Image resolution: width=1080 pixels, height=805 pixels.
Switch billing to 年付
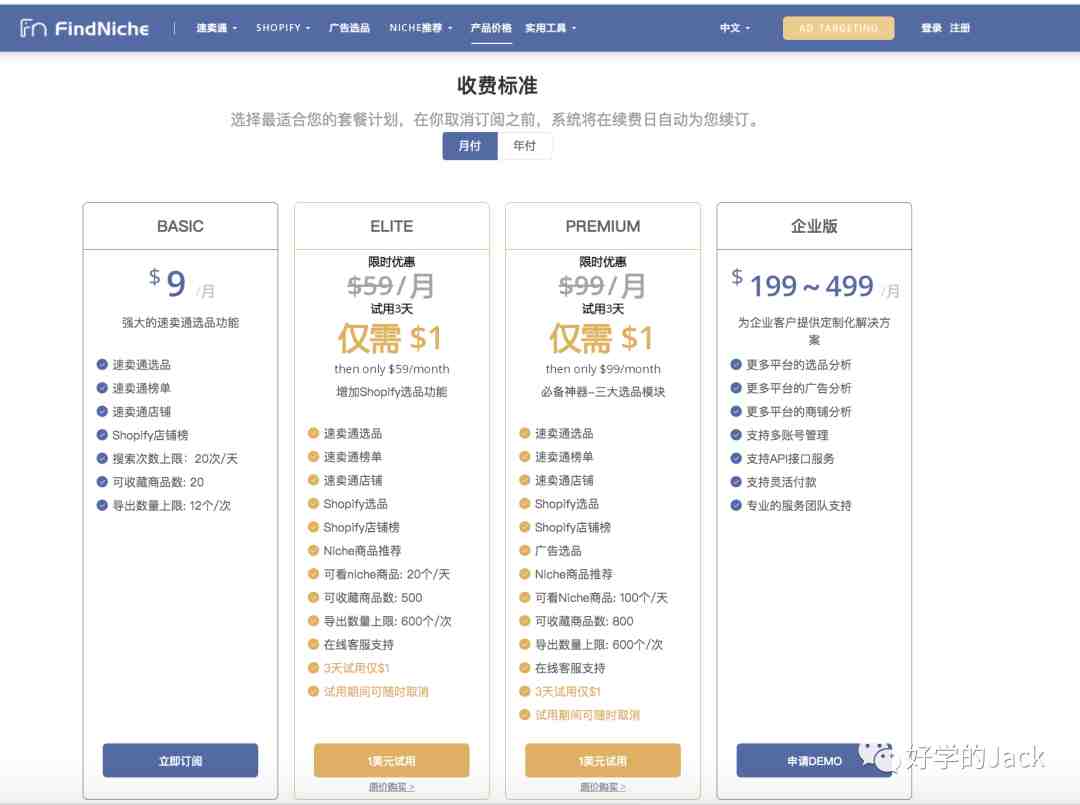tap(524, 146)
